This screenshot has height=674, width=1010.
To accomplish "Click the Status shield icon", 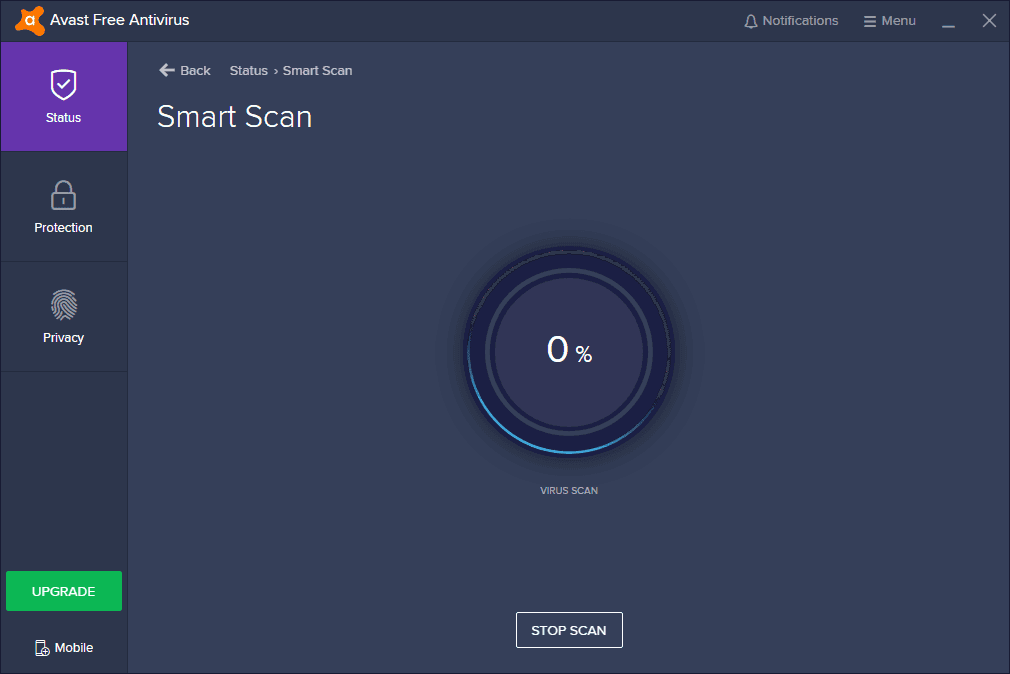I will 63,85.
